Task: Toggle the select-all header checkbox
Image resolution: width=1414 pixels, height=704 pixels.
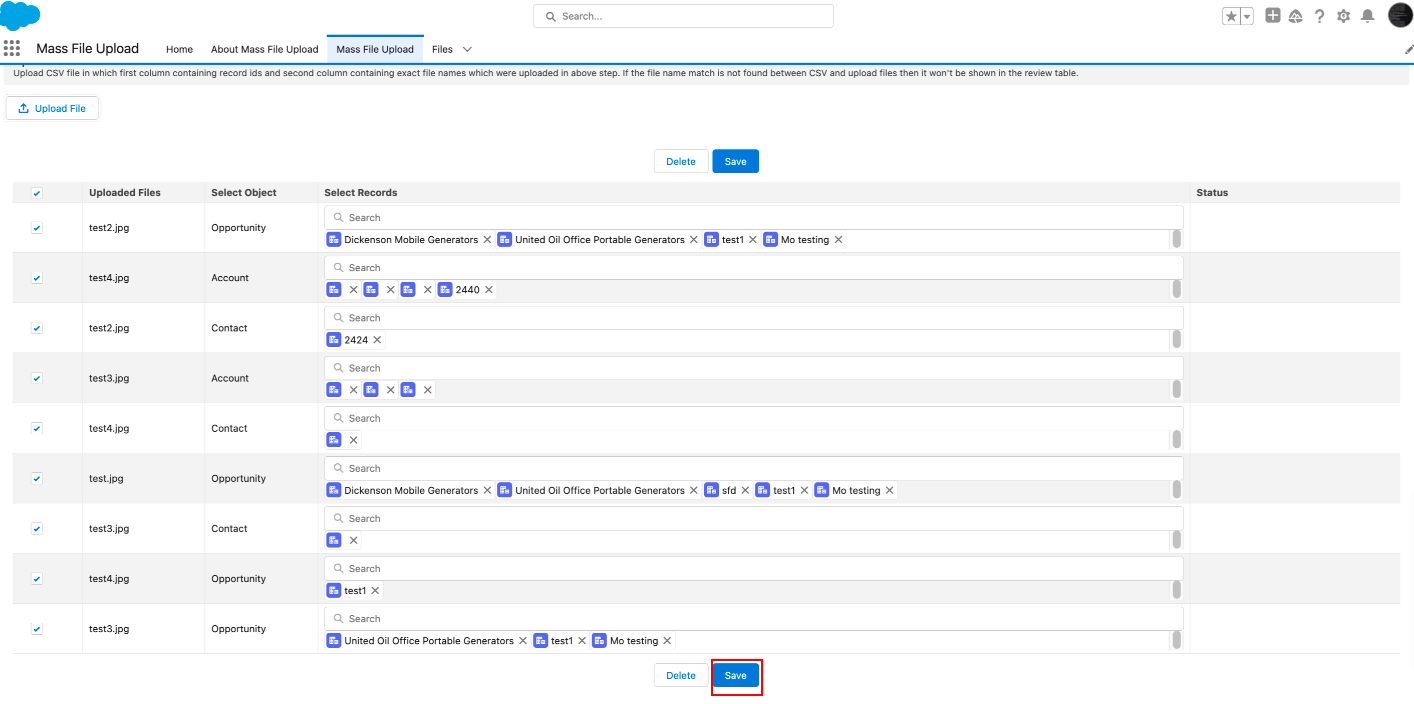Action: pos(37,192)
